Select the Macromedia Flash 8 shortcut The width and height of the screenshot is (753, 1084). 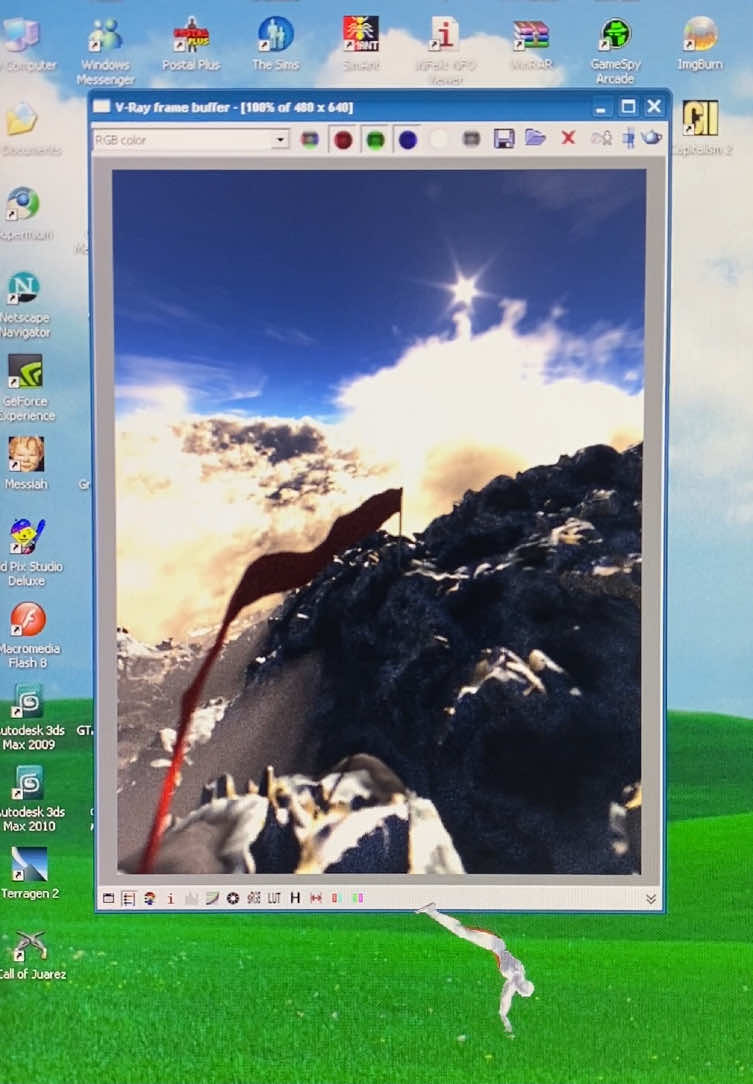(28, 636)
